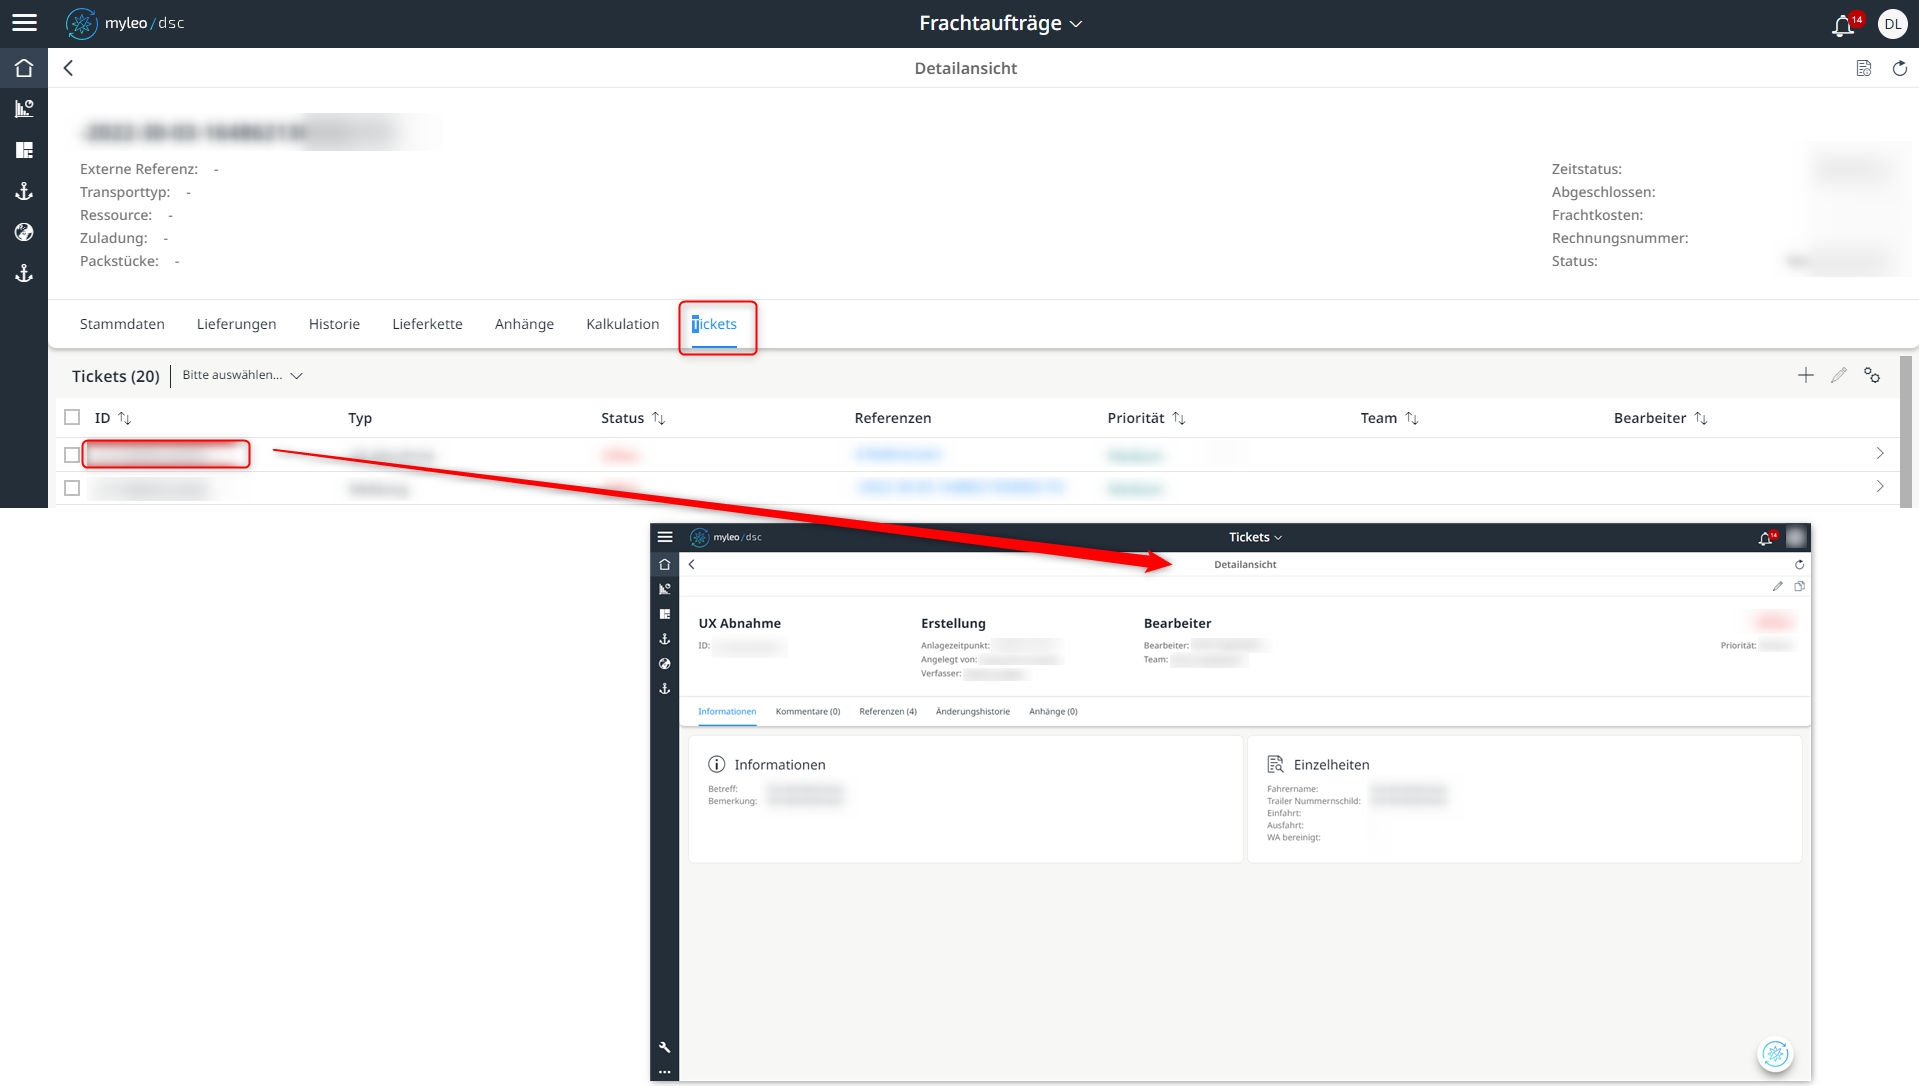Refresh the Frachtaufträge Detailansicht
The image size is (1919, 1086).
[x=1900, y=68]
